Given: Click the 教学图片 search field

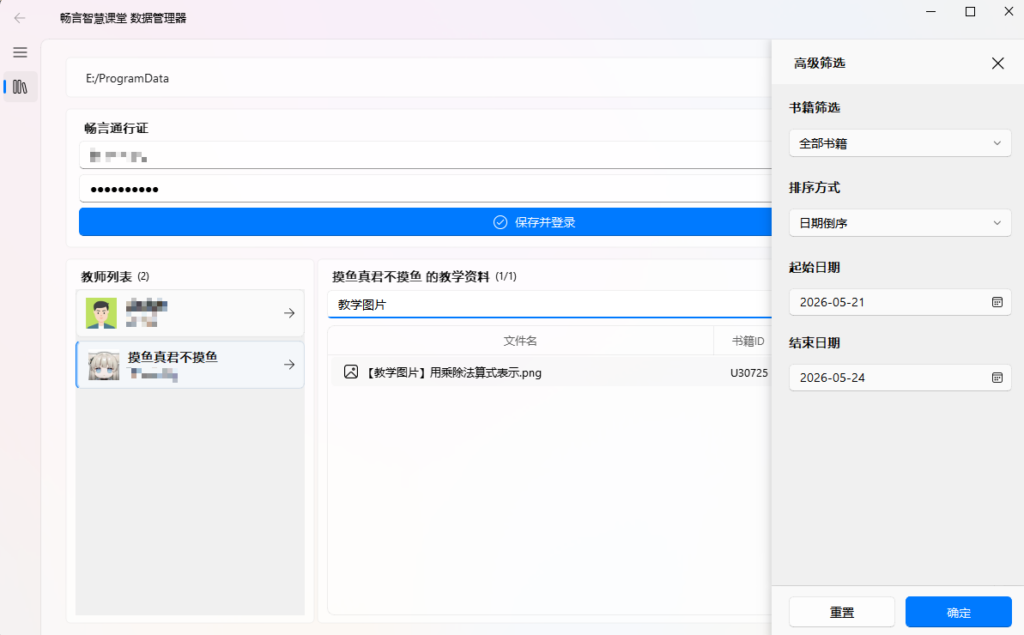Looking at the screenshot, I should click(549, 304).
